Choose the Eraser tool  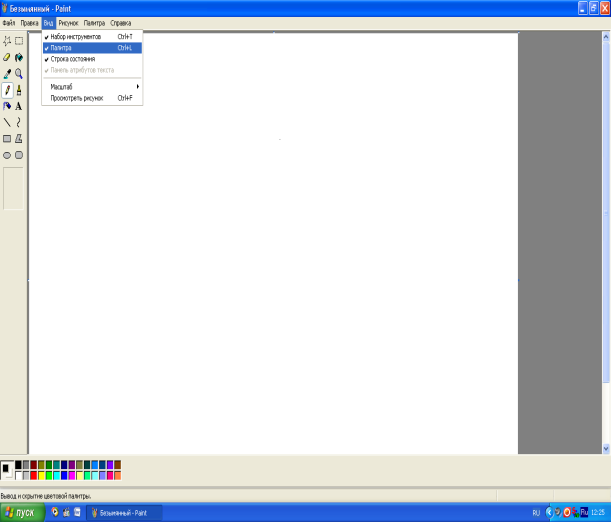click(x=7, y=57)
